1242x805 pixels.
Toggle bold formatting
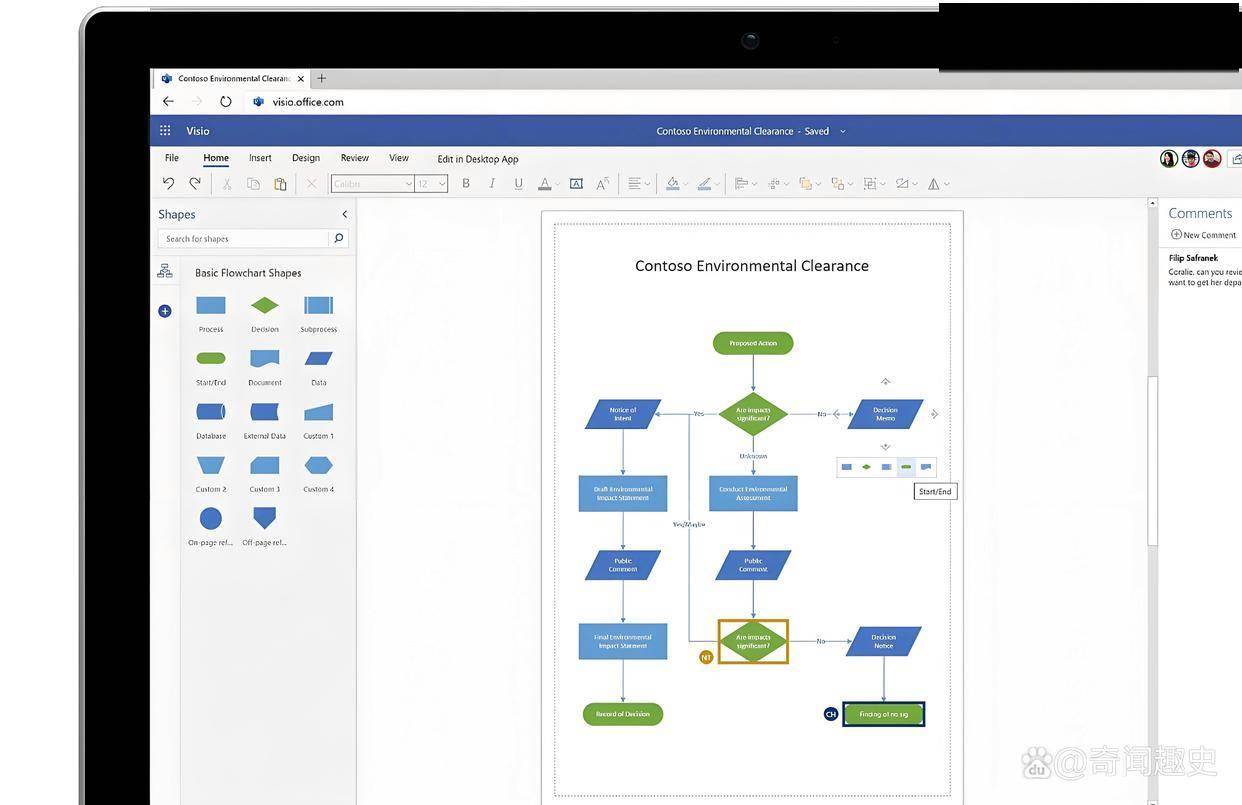click(466, 184)
